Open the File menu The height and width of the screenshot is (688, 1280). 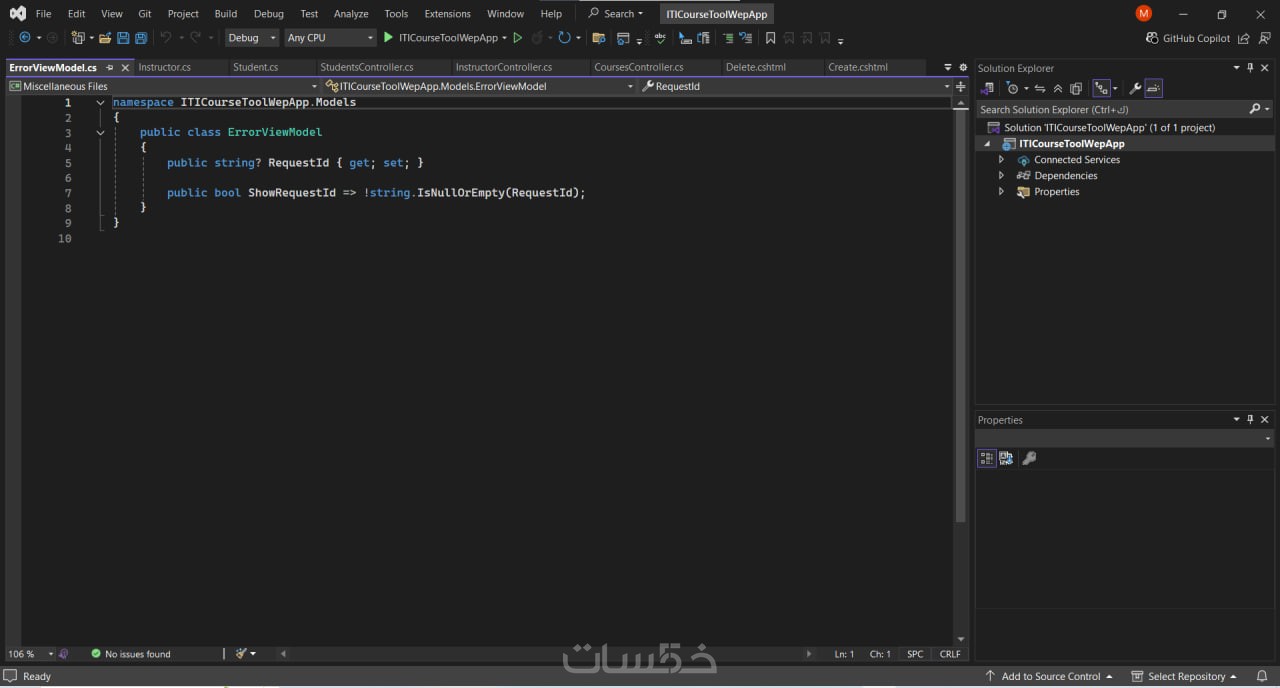point(43,14)
